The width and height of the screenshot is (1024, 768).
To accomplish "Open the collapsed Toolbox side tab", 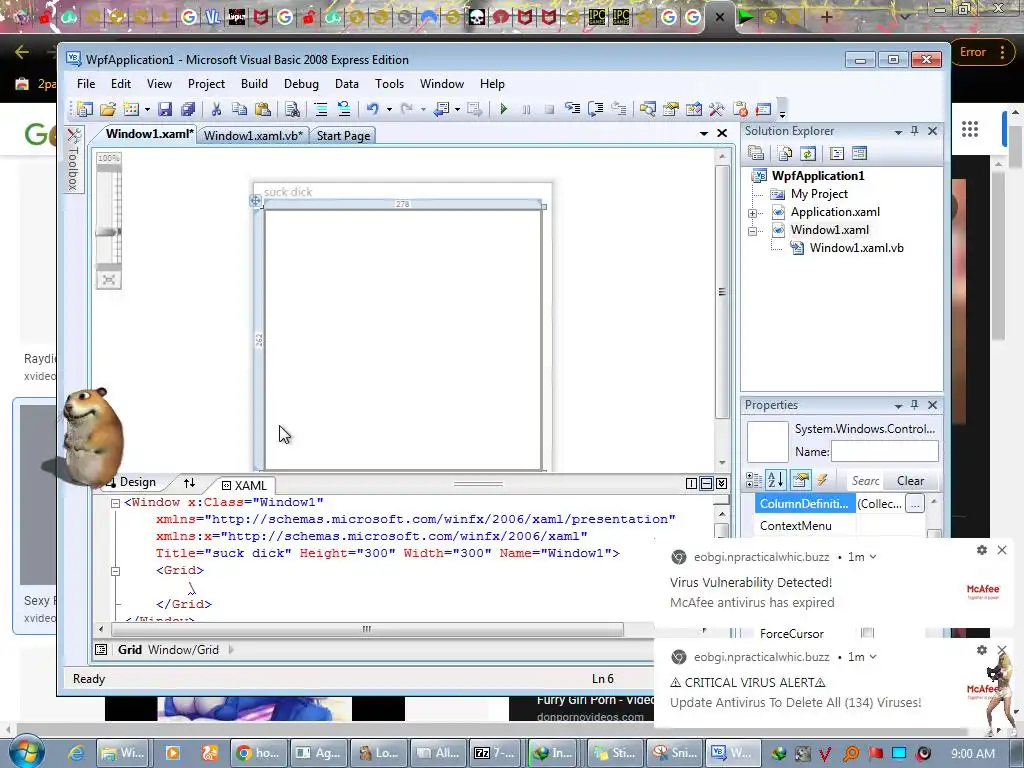I will click(74, 159).
